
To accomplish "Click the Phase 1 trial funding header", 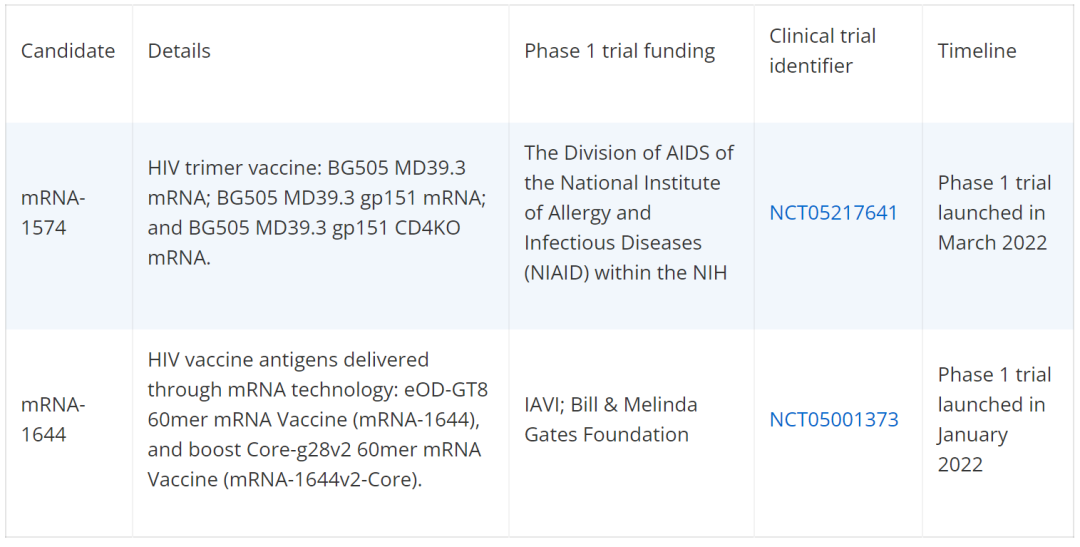I will coord(619,51).
